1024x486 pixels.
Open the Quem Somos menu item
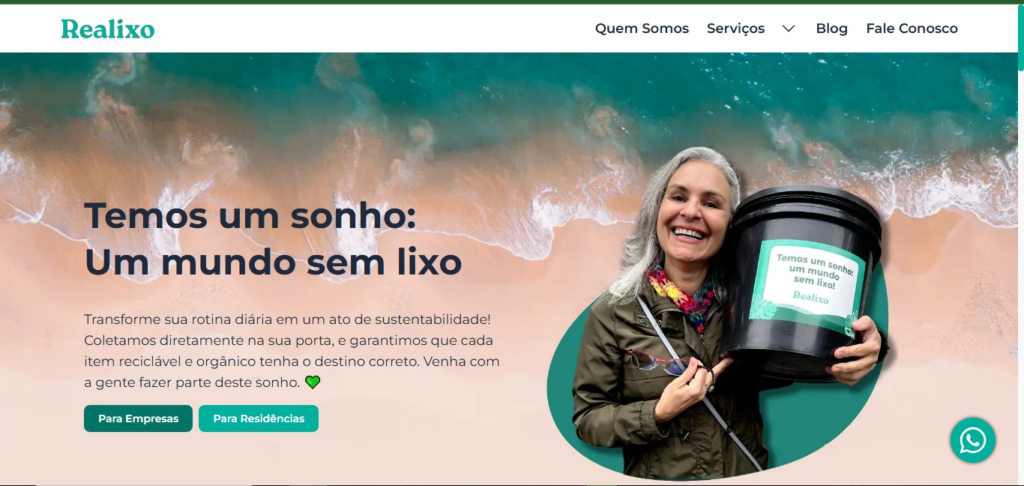coord(641,29)
